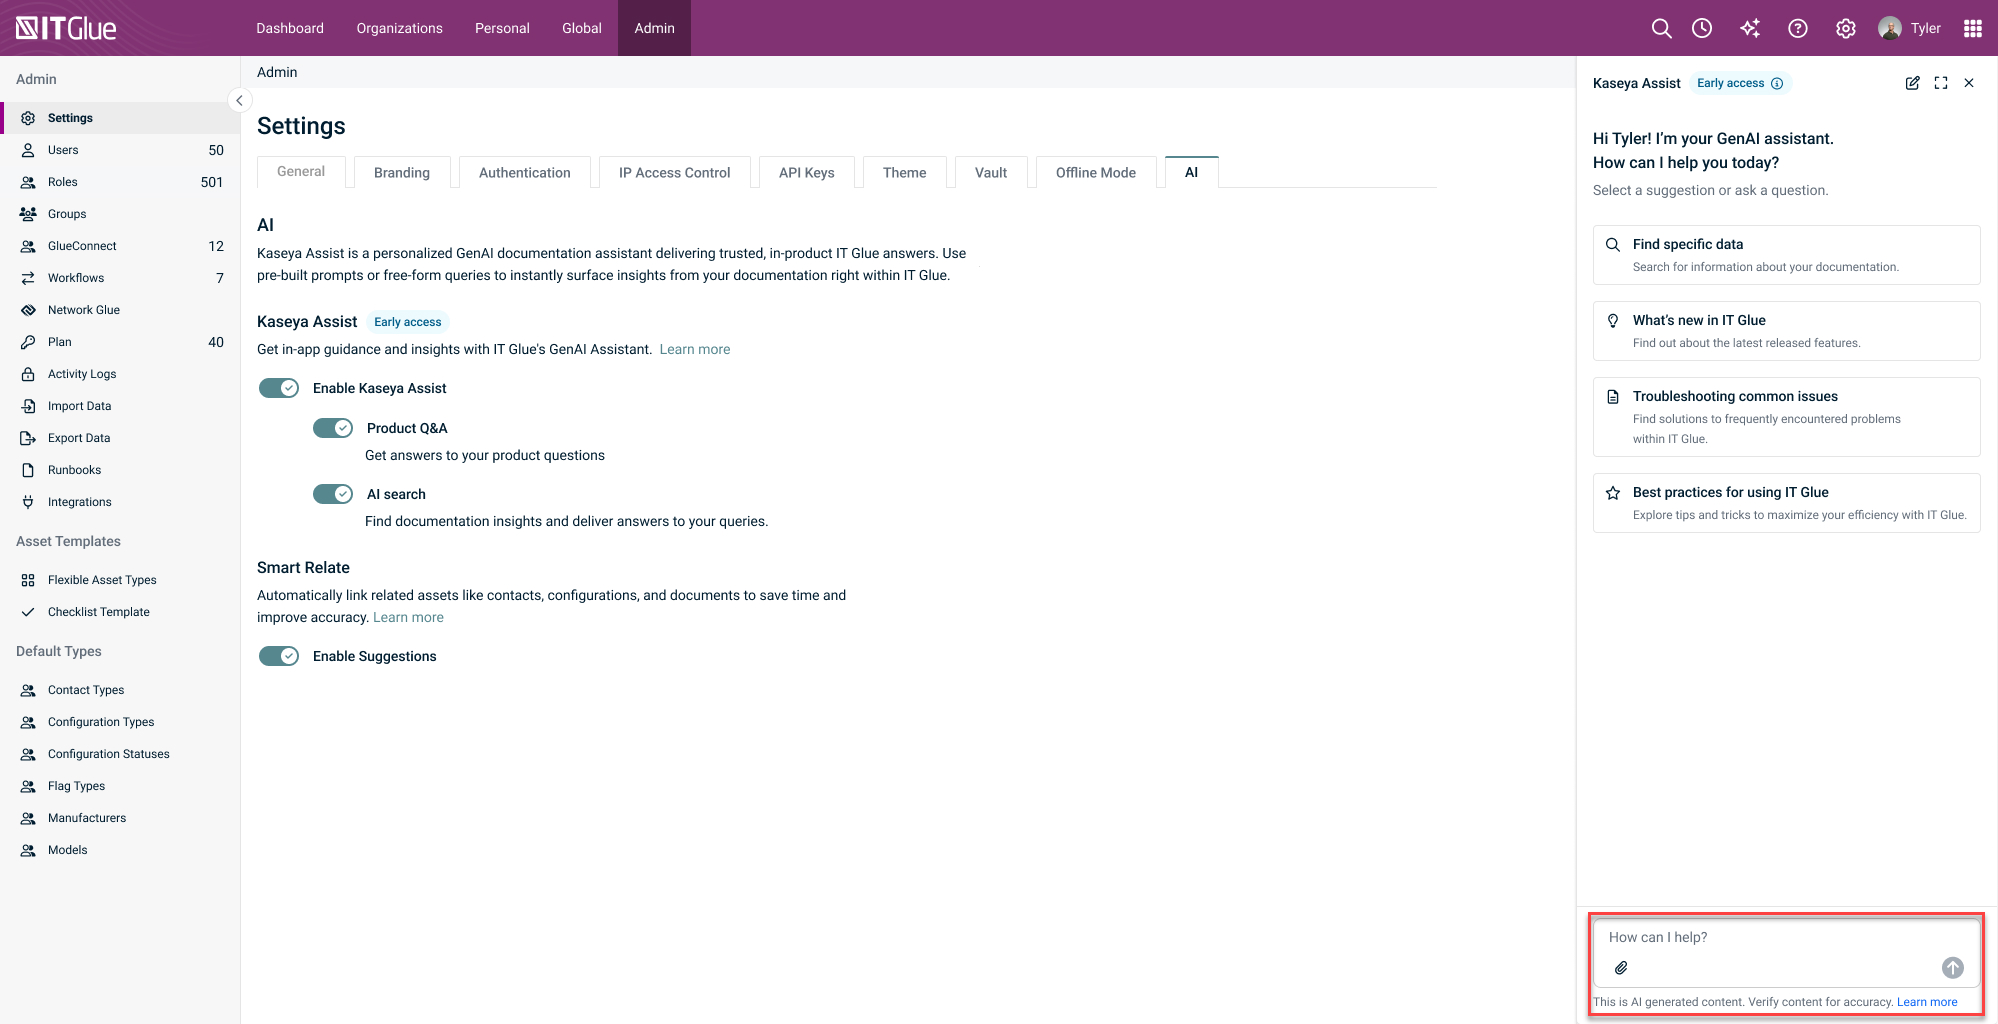Show Early access info icon in Assist panel

tap(1777, 83)
